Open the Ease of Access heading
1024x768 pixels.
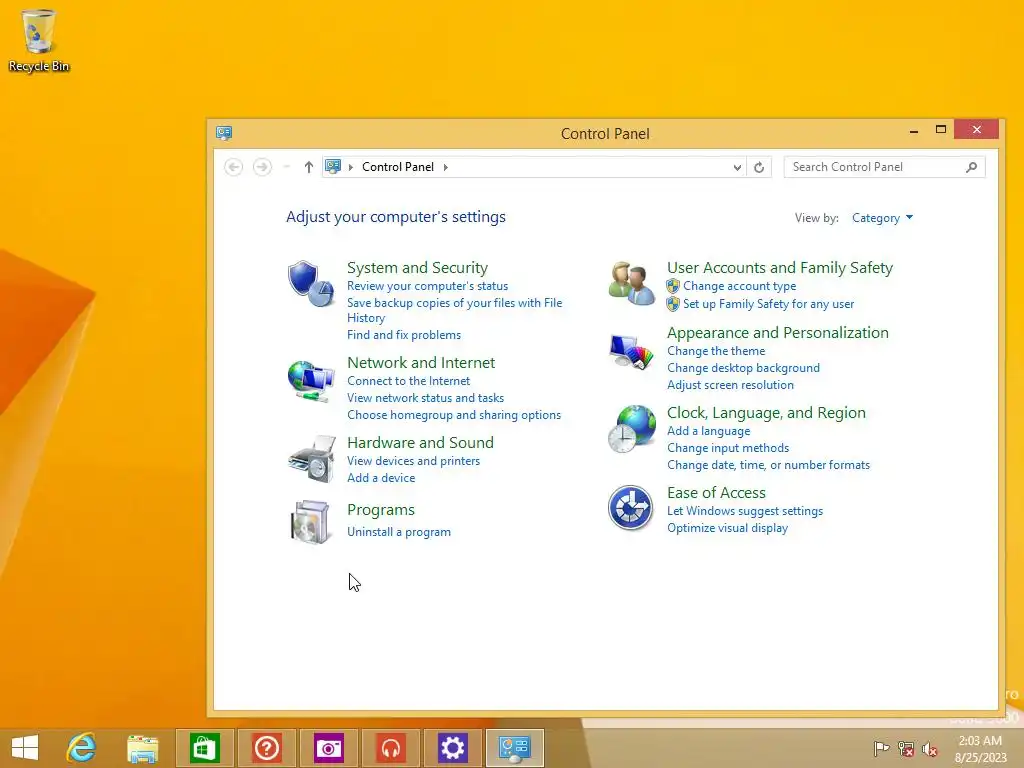click(x=716, y=493)
